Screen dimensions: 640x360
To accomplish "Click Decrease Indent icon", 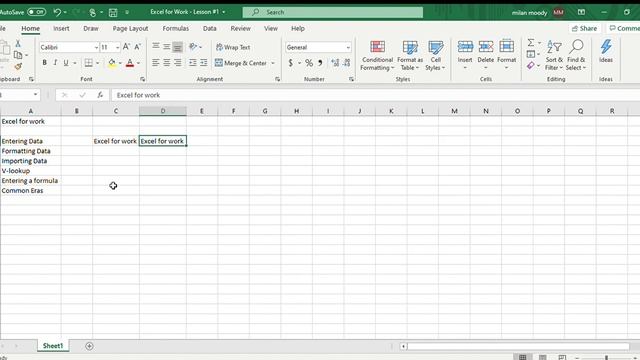I will point(193,63).
